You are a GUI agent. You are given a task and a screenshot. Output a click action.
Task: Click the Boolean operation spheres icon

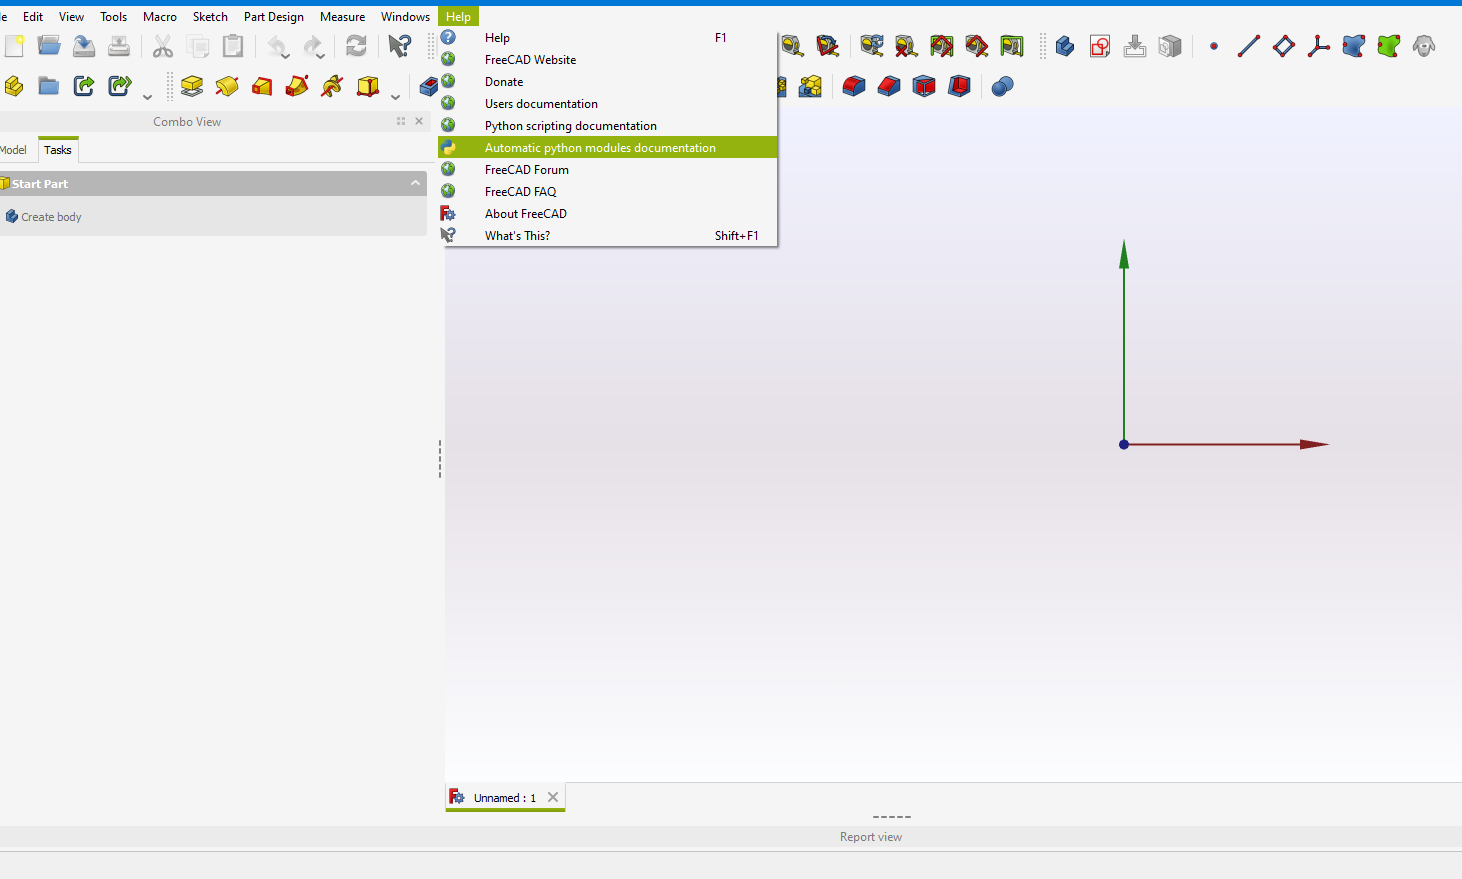(x=1002, y=86)
